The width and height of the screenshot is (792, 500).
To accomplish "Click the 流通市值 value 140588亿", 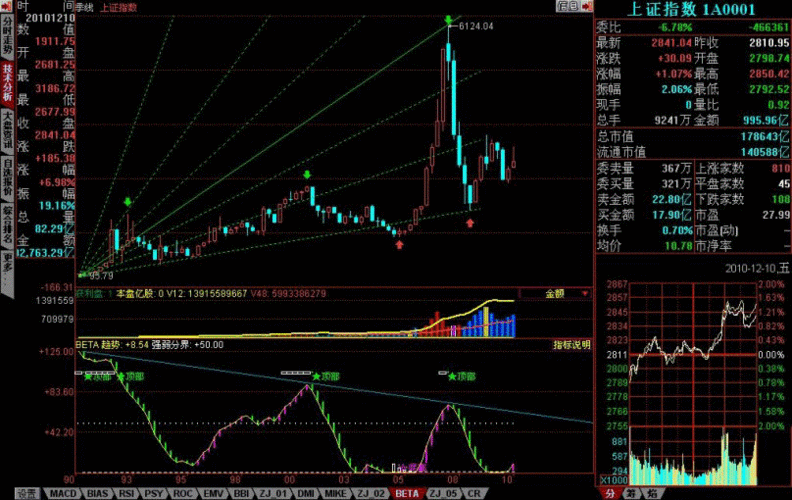I will click(765, 152).
